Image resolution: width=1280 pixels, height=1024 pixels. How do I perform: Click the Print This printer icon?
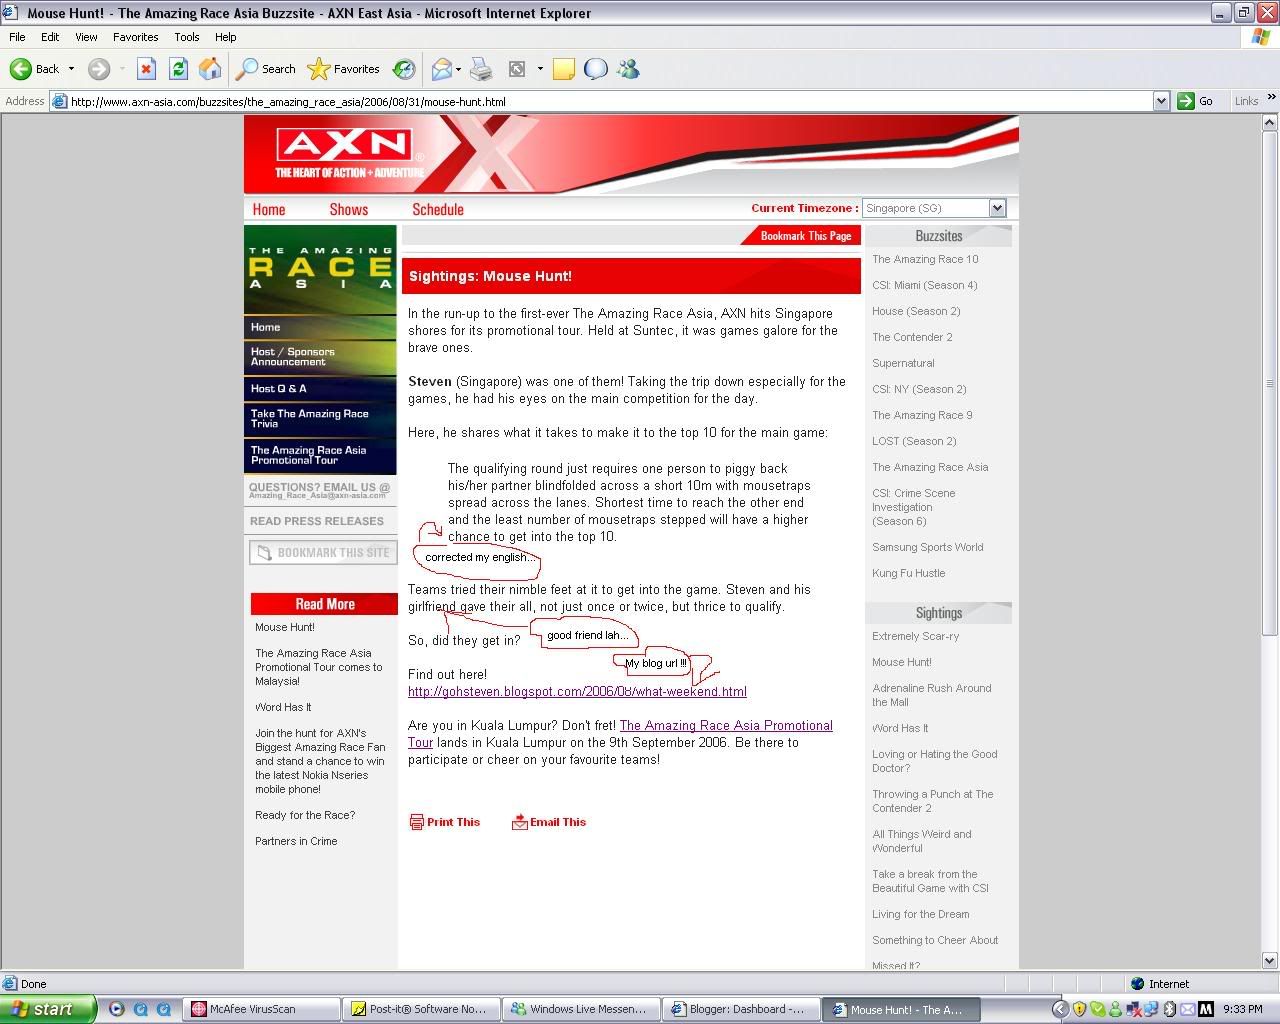click(416, 822)
